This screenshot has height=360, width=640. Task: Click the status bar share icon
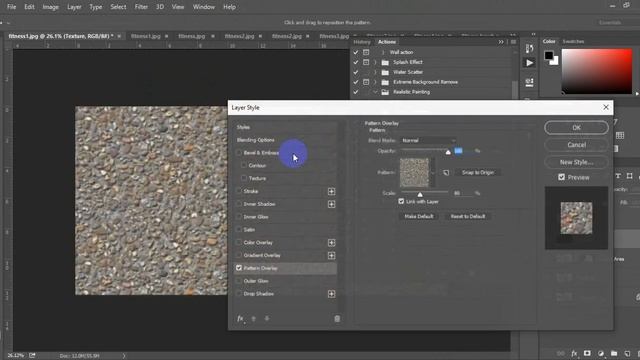click(32, 356)
